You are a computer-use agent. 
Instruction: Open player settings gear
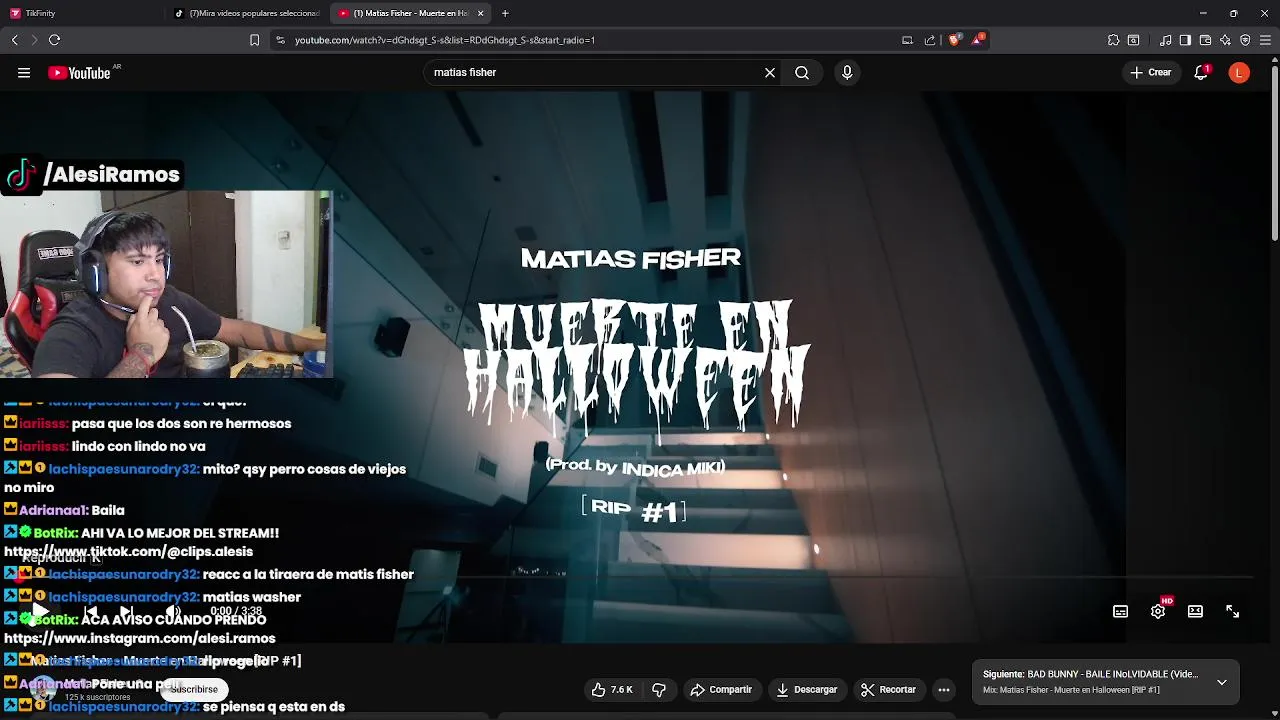click(1158, 611)
